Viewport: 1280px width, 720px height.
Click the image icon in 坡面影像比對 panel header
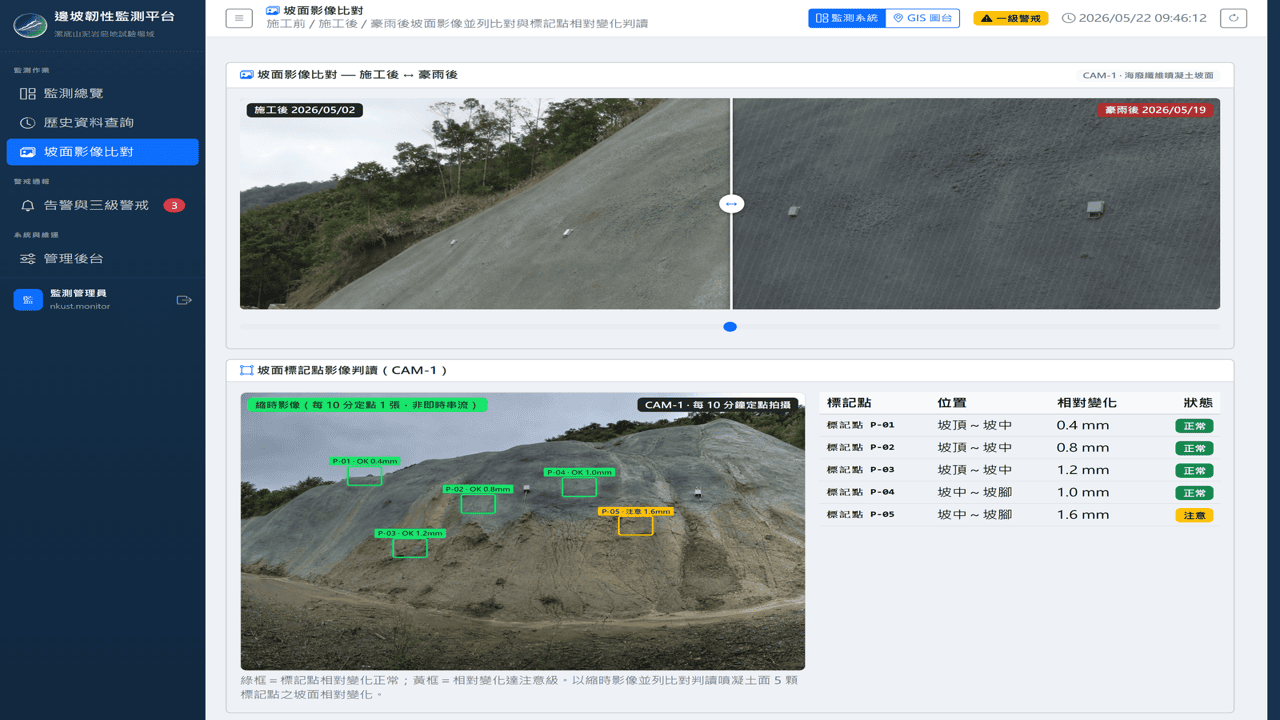click(x=246, y=75)
